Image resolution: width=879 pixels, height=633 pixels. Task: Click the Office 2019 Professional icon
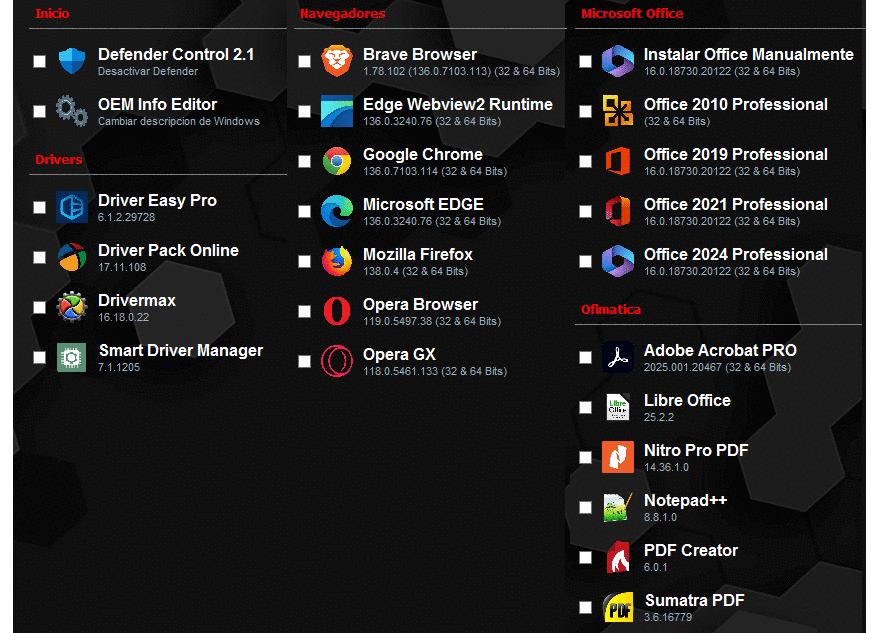click(618, 161)
